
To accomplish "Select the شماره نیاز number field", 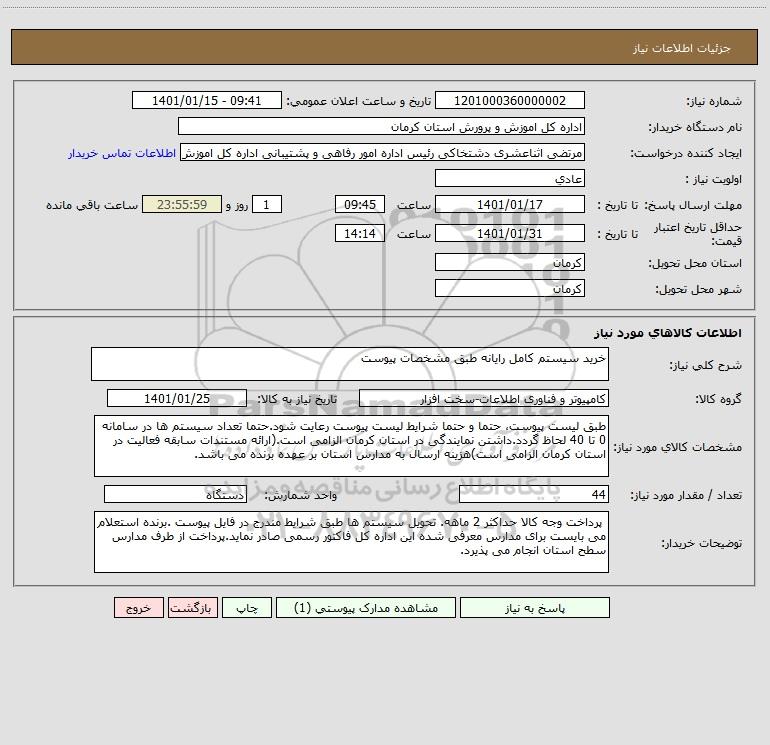I will coord(510,100).
